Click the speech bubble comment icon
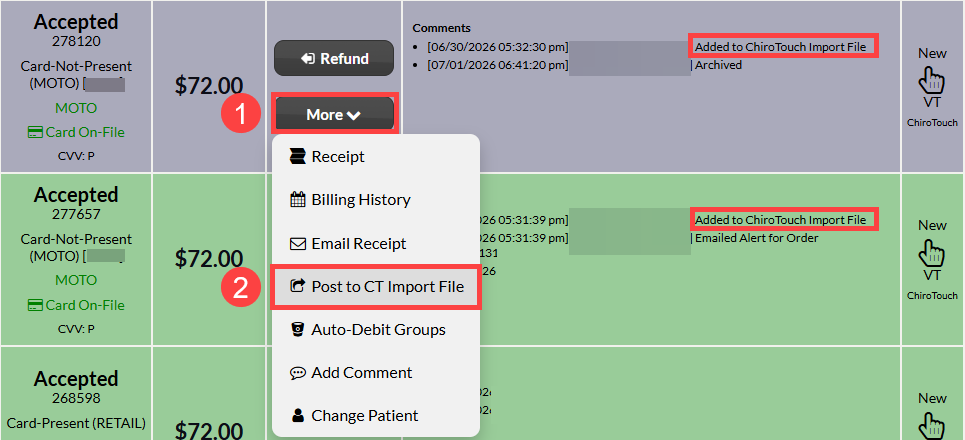Image resolution: width=965 pixels, height=440 pixels. pyautogui.click(x=297, y=373)
